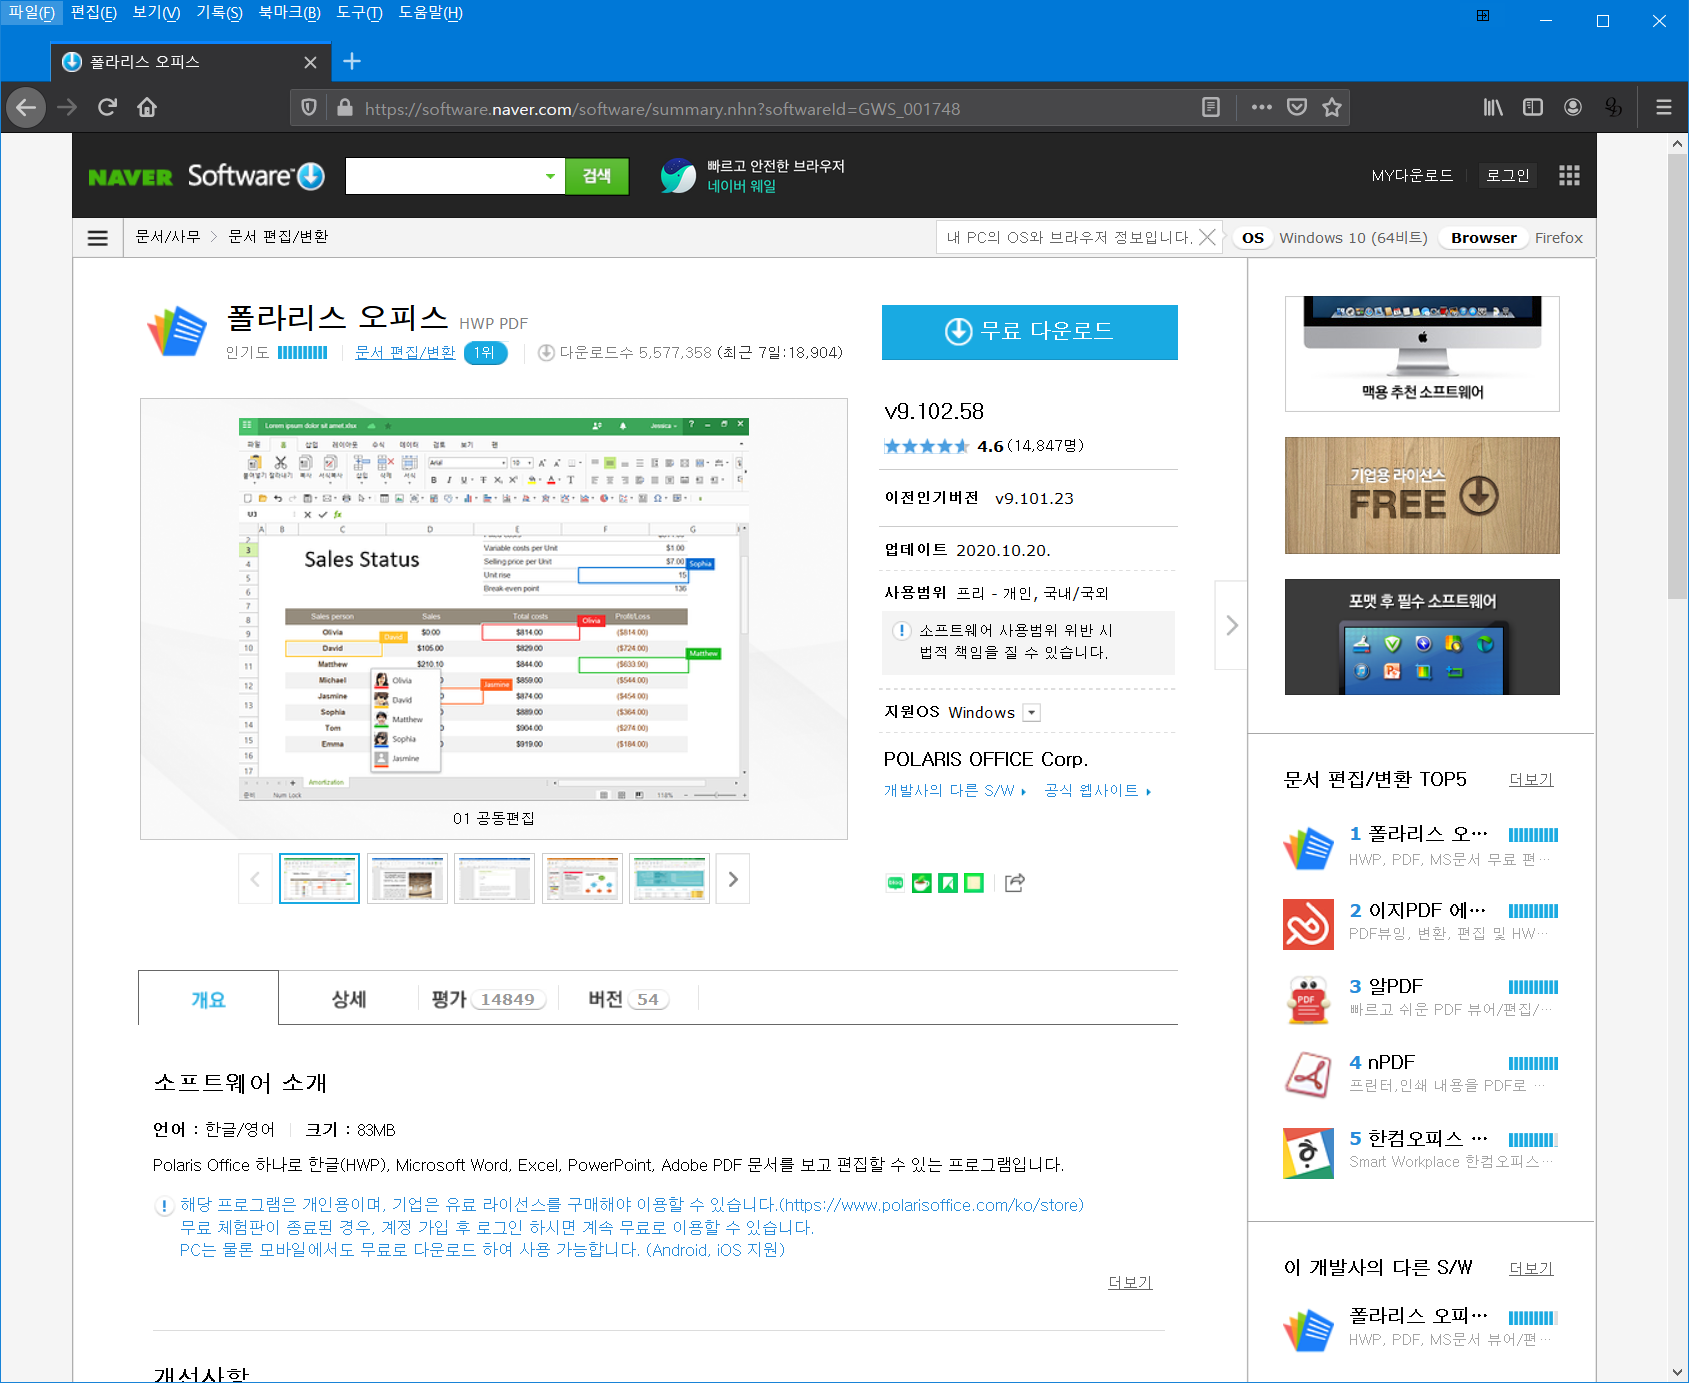
Task: Click the 무료 다운로드 button
Action: point(1029,332)
